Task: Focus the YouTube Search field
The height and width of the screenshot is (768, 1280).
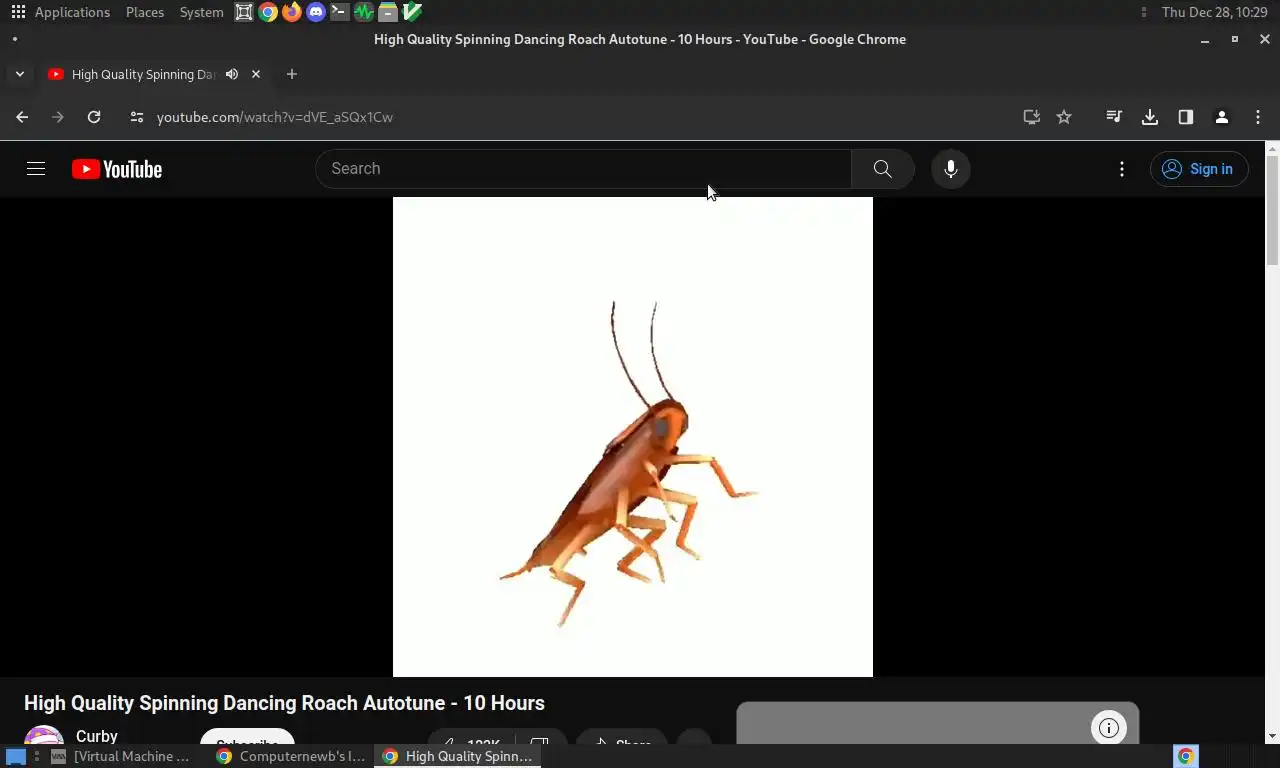Action: click(583, 169)
